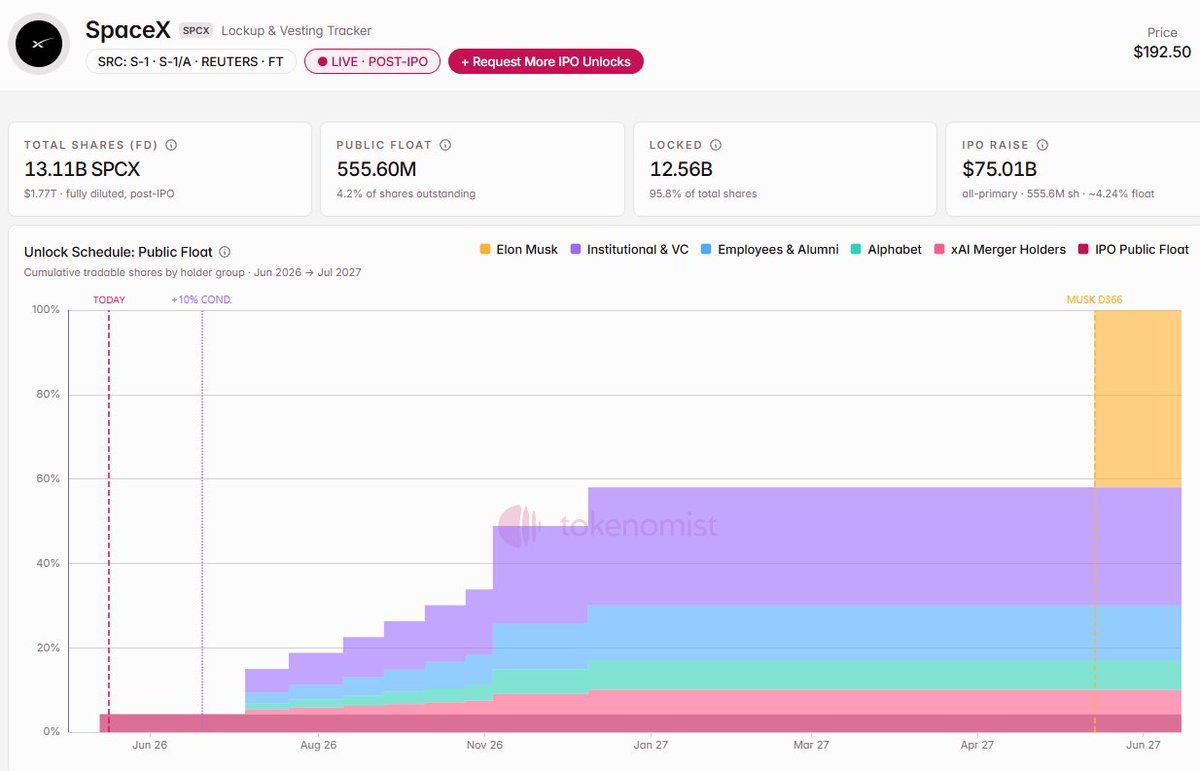
Task: Click the Jun 27 x-axis label
Action: [x=1143, y=745]
